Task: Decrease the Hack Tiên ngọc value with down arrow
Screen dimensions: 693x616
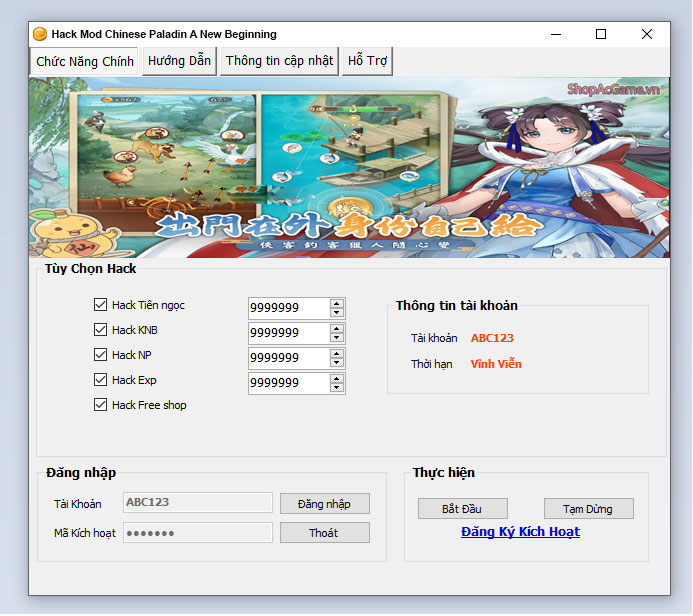Action: pos(337,312)
